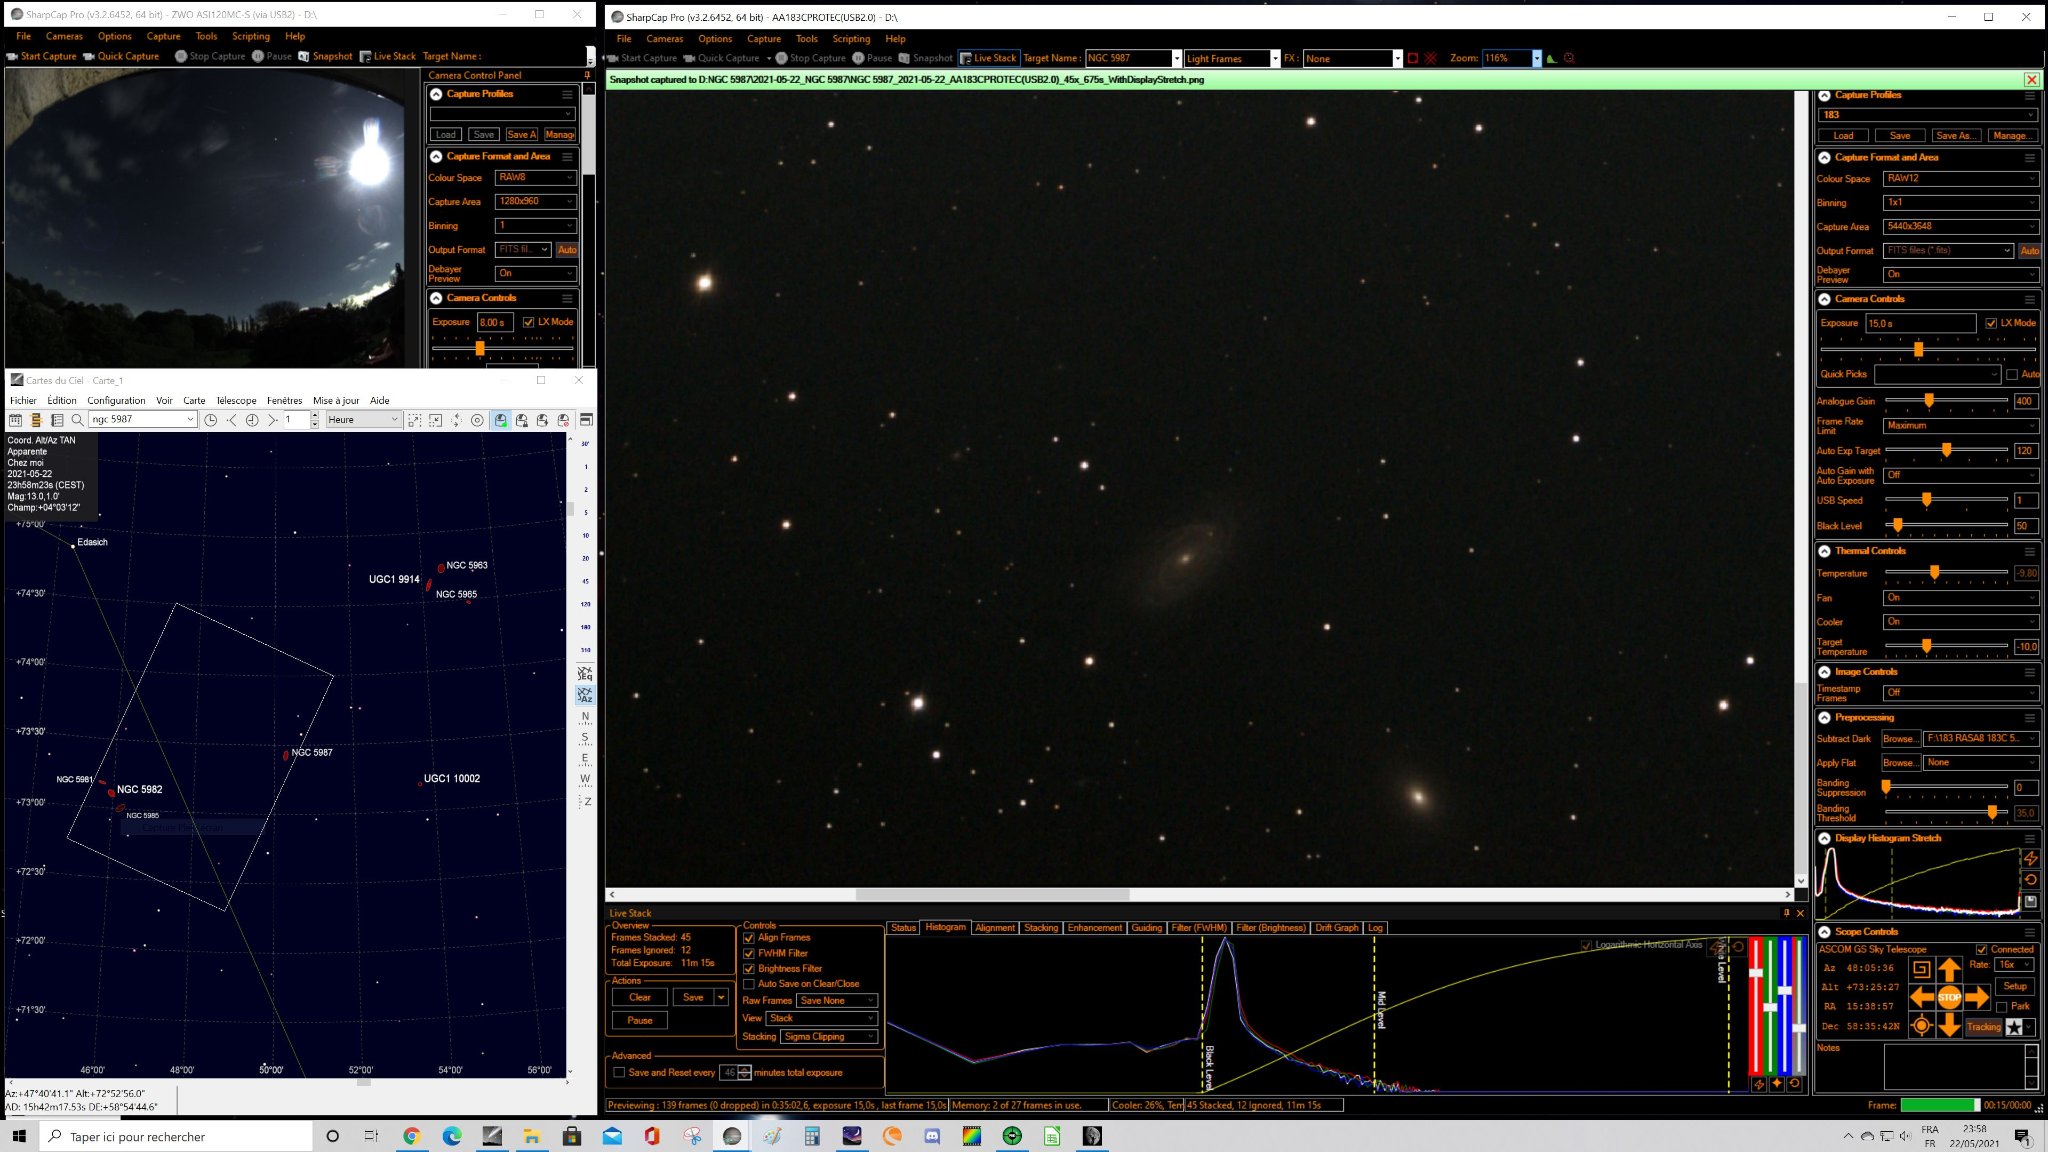Switch to the Drift Graph tab
This screenshot has height=1152, width=2048.
(x=1337, y=928)
